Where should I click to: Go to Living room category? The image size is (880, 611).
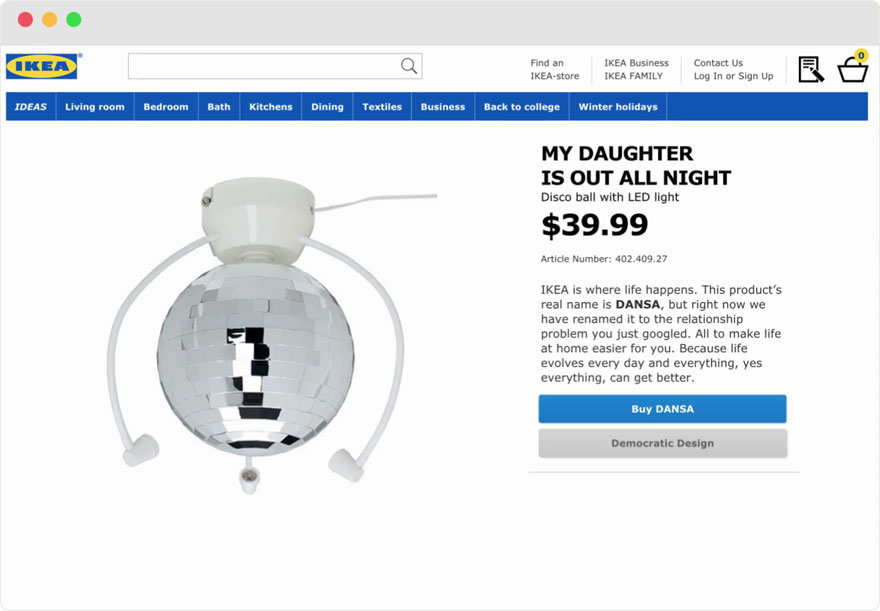(95, 107)
